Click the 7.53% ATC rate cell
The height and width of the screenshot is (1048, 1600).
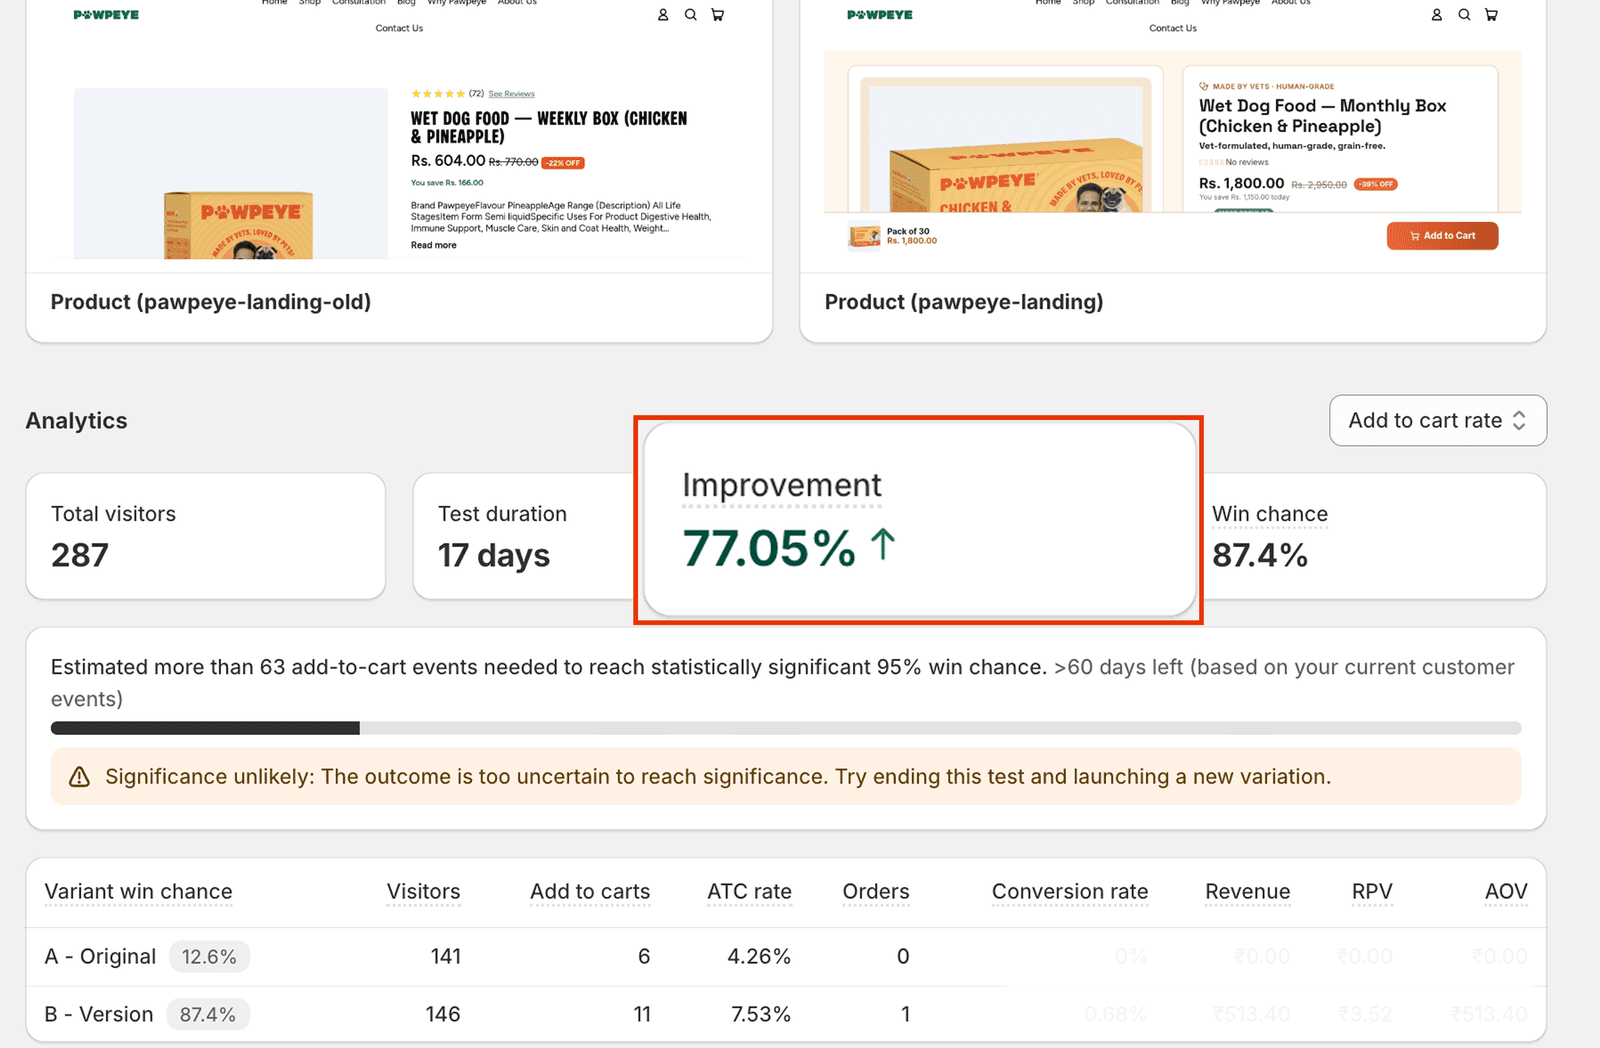pos(761,1014)
